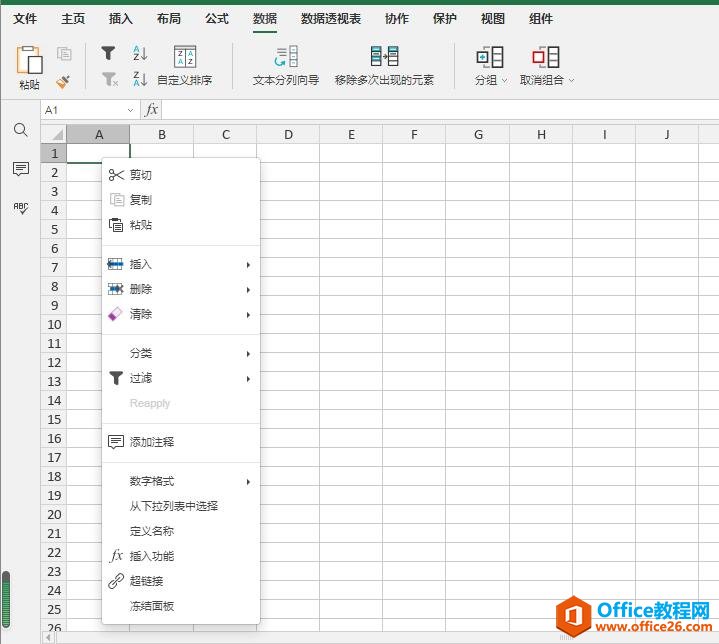Click the Paste clipboard icon in ribbon
The height and width of the screenshot is (644, 719).
point(29,60)
